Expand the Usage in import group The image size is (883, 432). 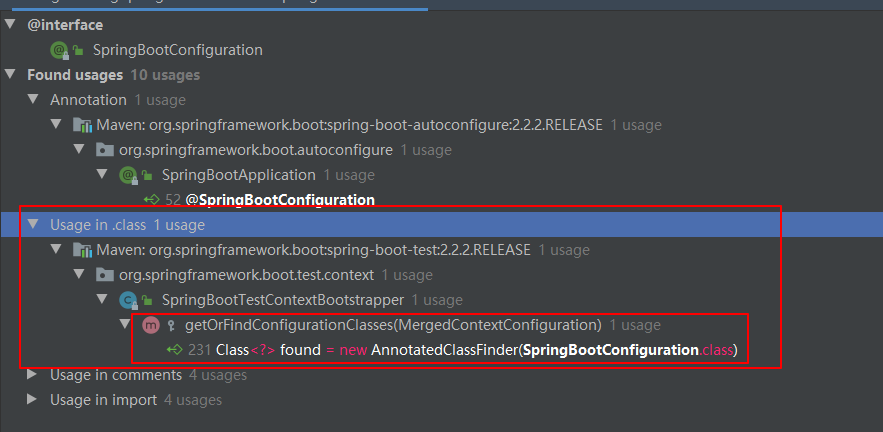point(32,399)
